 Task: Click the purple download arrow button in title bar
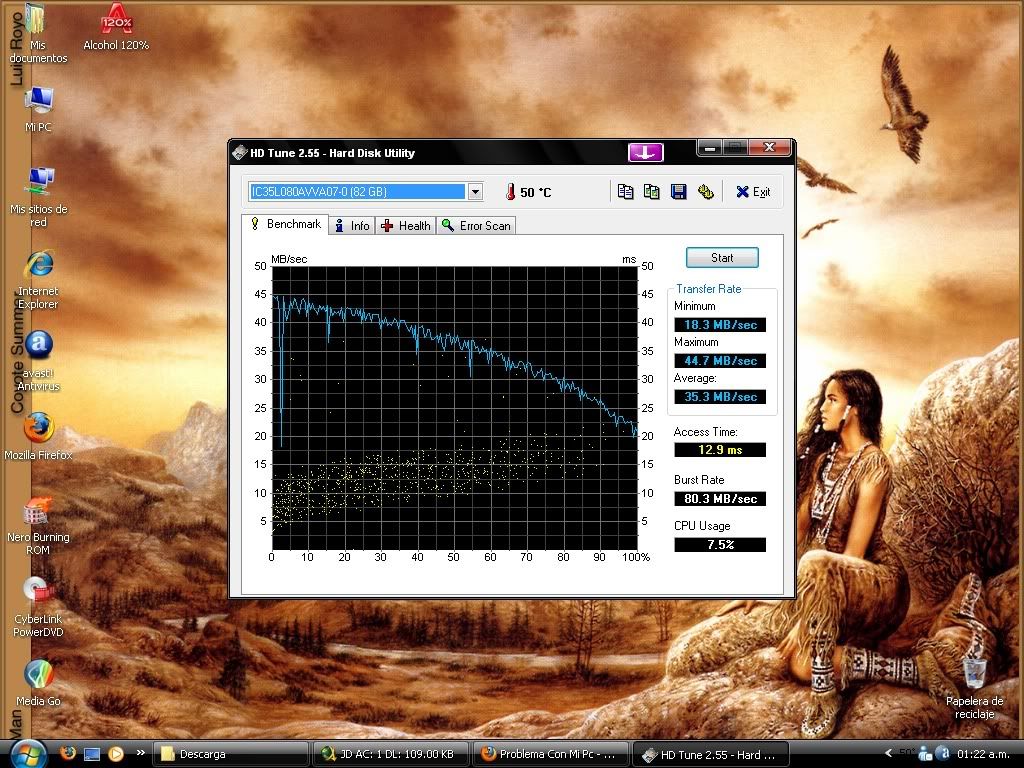645,152
